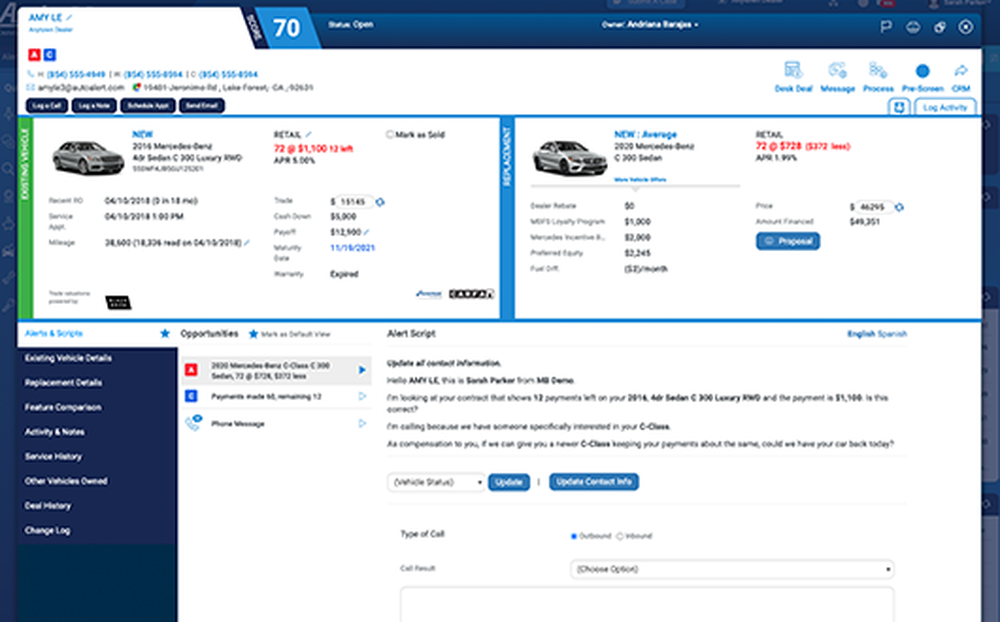
Task: Open Feature Comparison section
Action: point(63,408)
